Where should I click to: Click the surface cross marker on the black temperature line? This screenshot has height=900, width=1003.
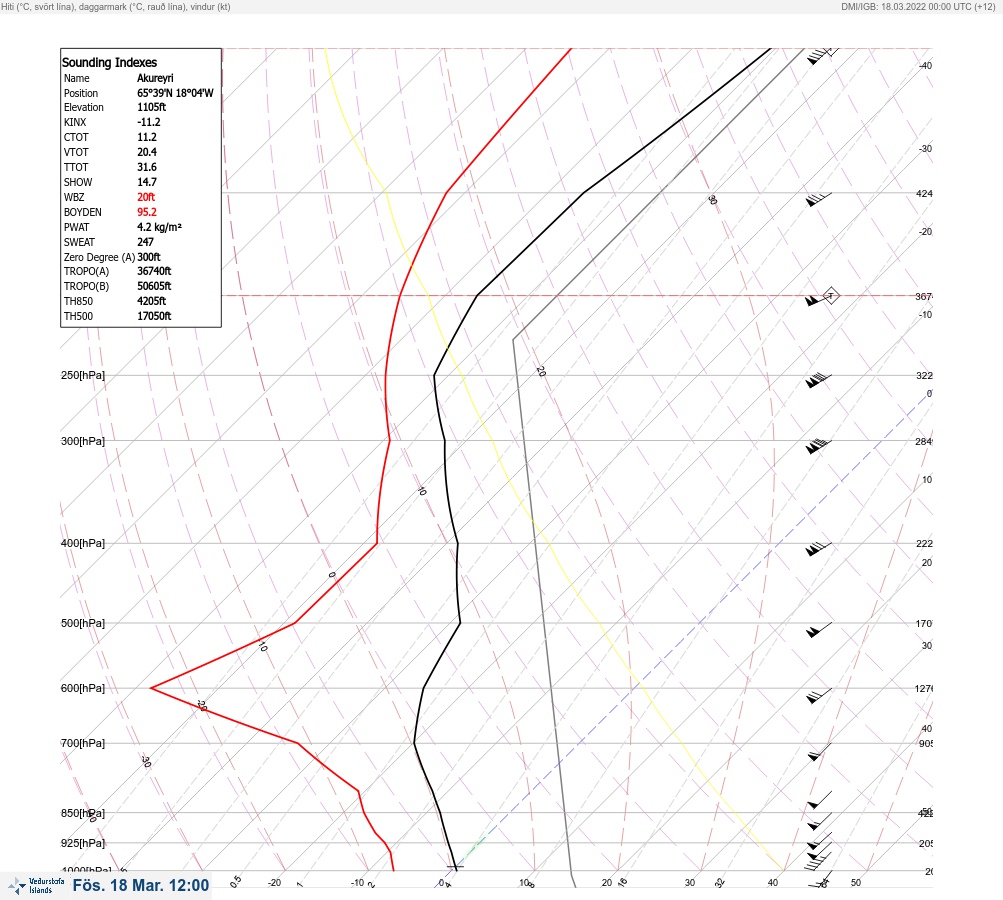click(x=455, y=867)
